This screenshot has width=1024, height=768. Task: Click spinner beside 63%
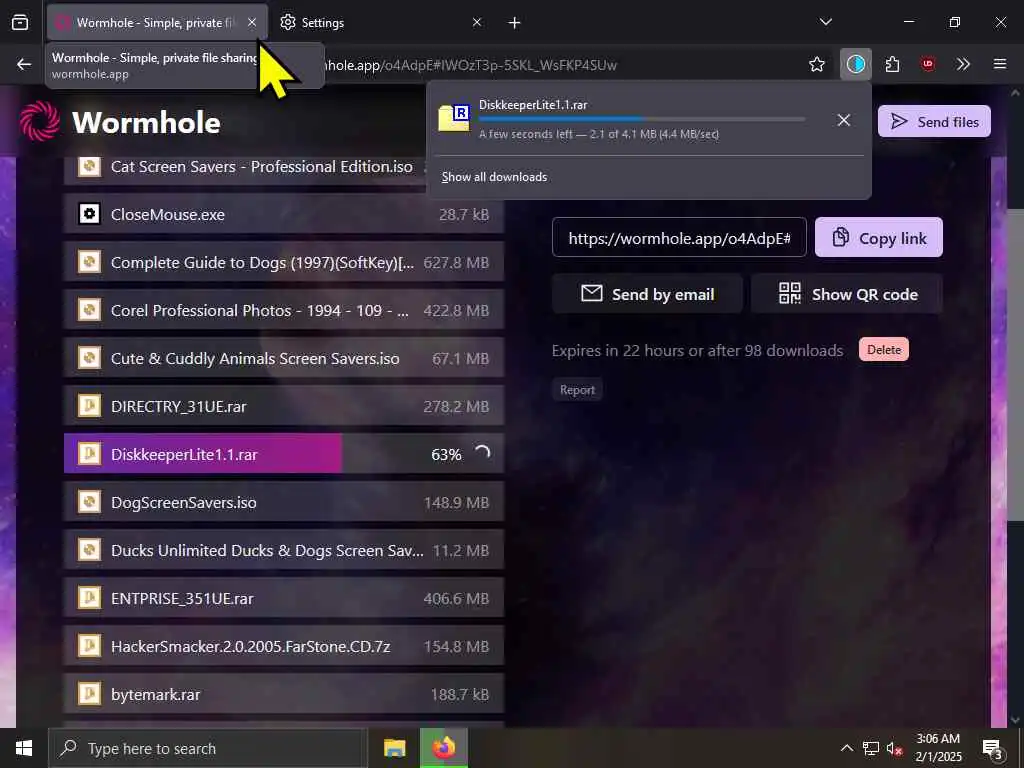pos(482,453)
